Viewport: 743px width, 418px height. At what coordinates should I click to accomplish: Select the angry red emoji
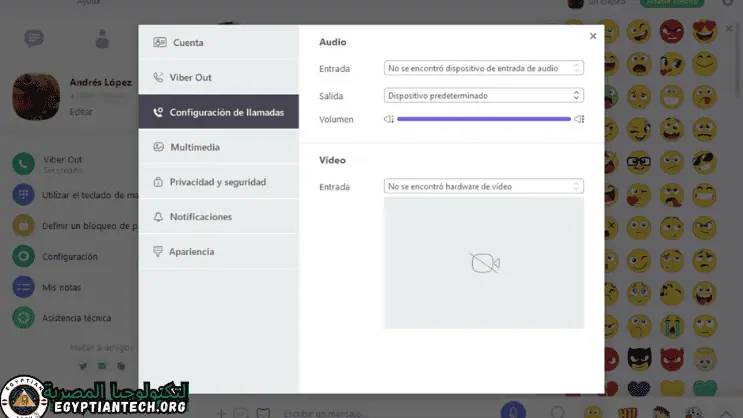click(x=671, y=31)
